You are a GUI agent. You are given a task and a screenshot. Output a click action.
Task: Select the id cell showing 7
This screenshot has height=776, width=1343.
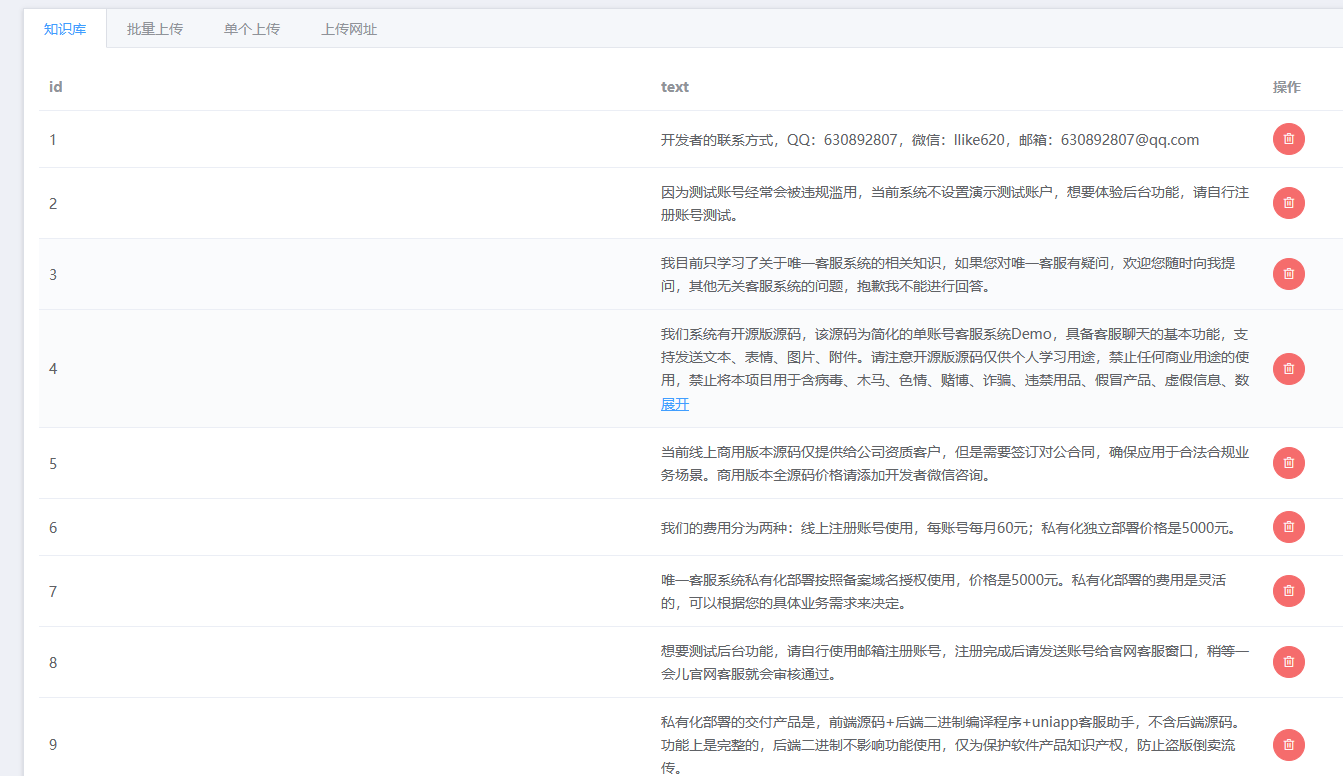point(53,591)
